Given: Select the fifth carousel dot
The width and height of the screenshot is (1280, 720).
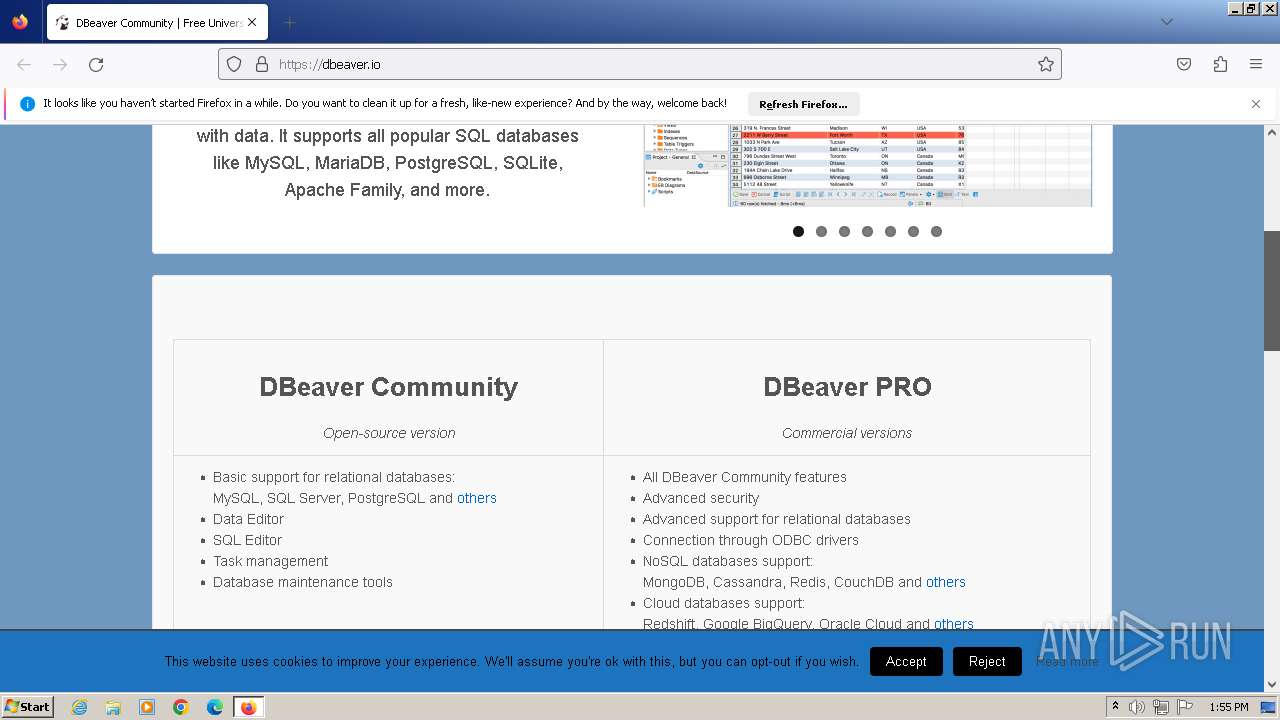Looking at the screenshot, I should point(890,231).
